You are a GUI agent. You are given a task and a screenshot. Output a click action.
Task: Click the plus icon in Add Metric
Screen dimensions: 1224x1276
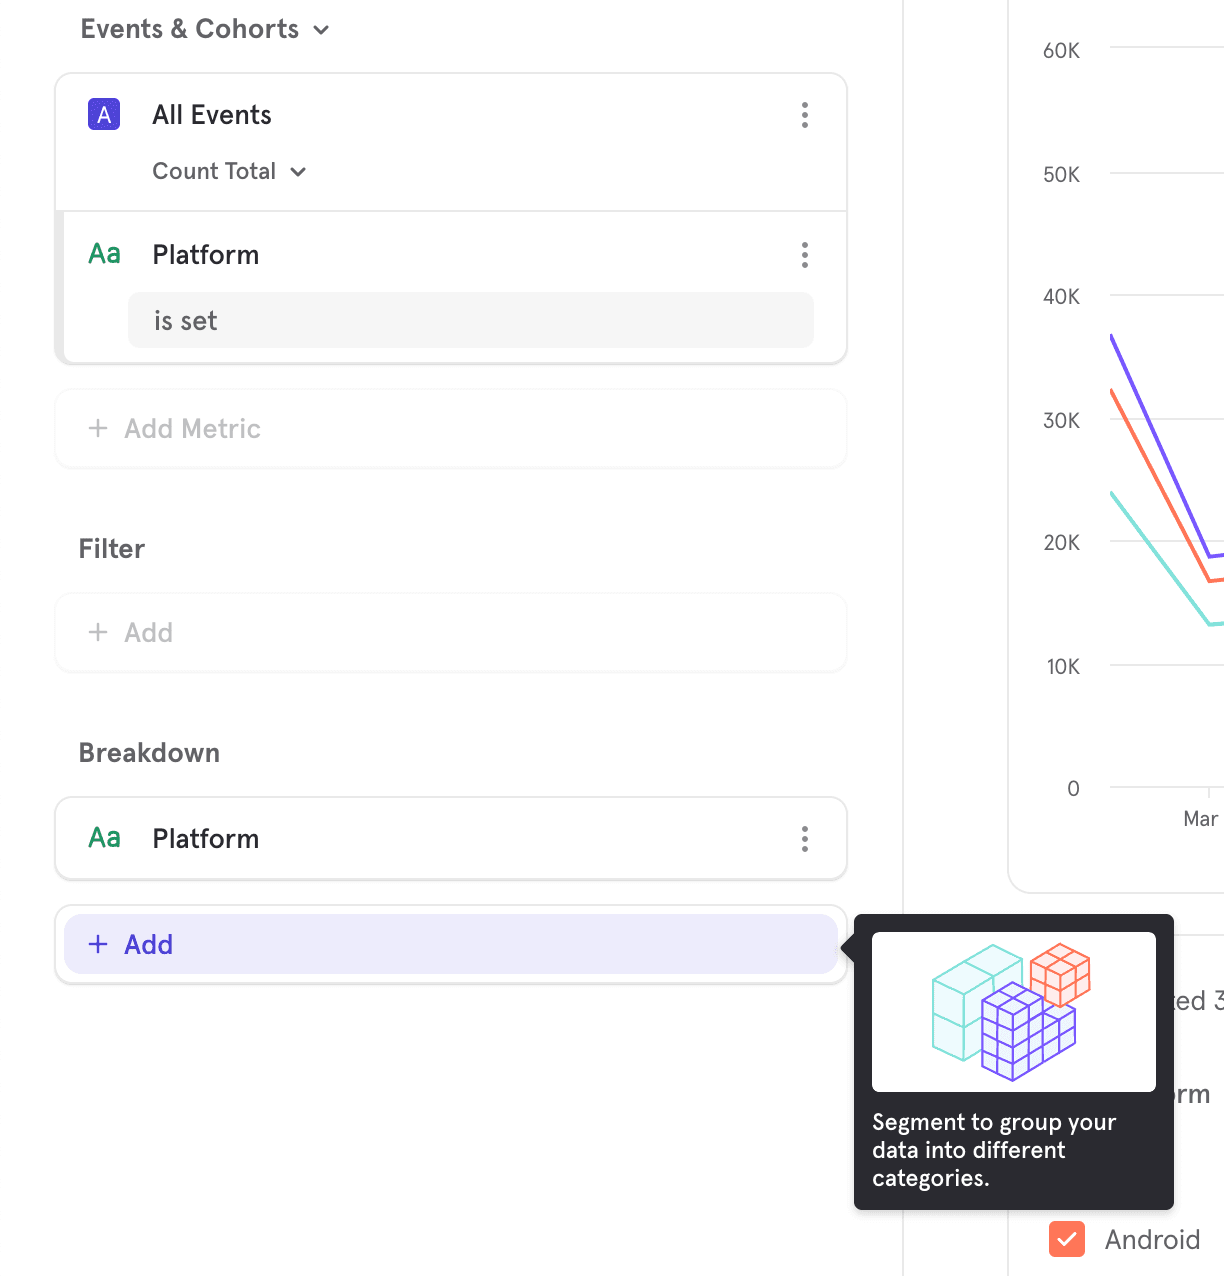pos(98,428)
